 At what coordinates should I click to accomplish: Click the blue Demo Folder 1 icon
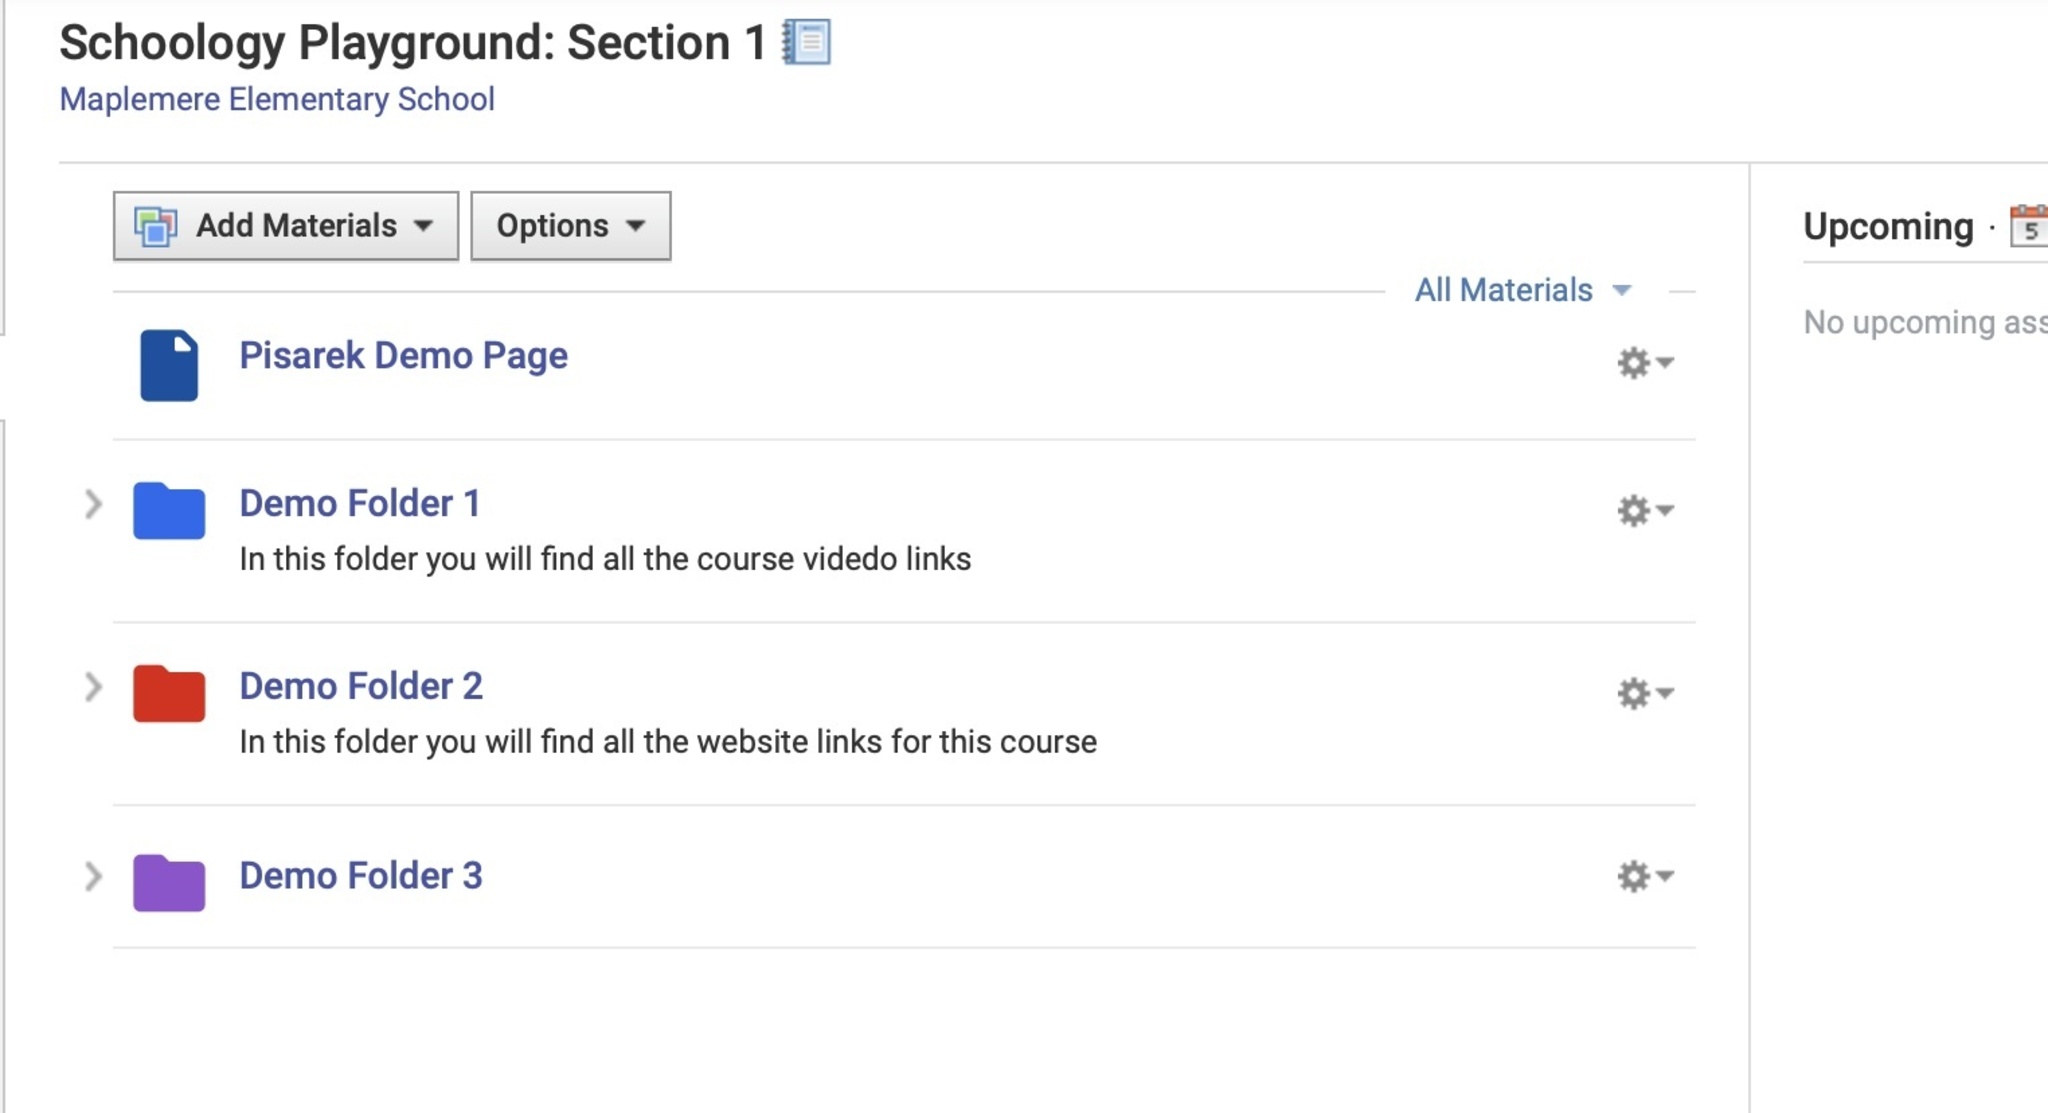(169, 511)
